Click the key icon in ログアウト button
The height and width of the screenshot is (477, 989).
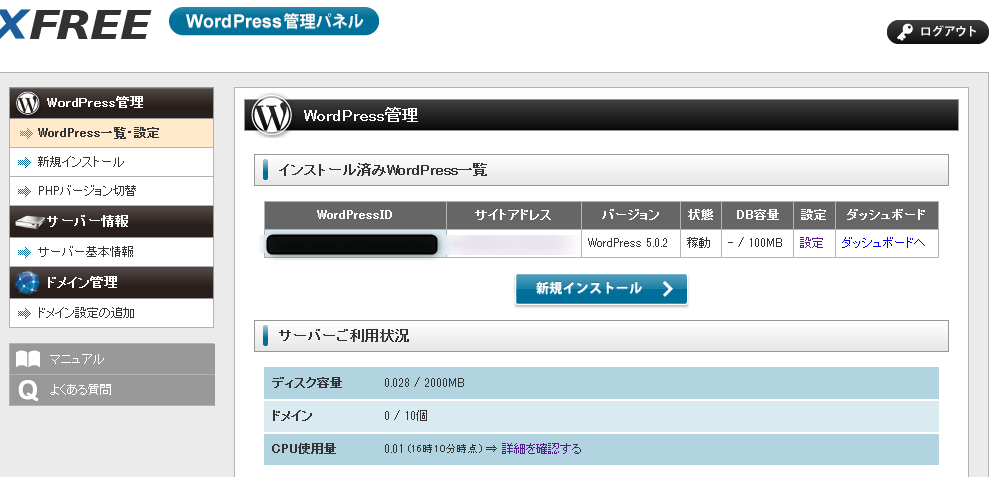[x=906, y=33]
